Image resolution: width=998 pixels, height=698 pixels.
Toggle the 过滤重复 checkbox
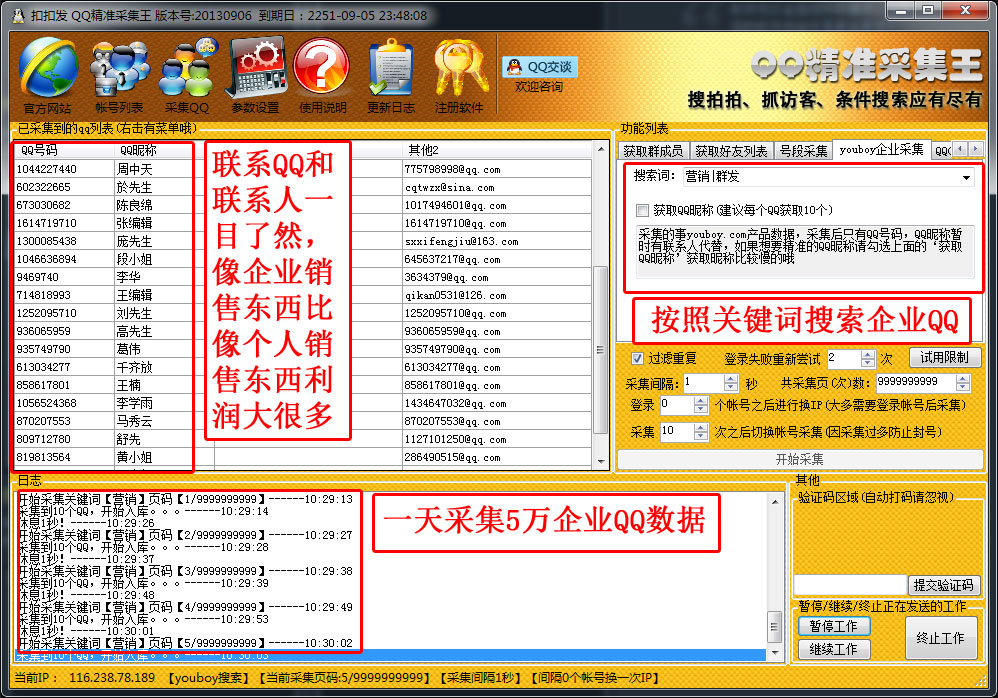tap(637, 358)
